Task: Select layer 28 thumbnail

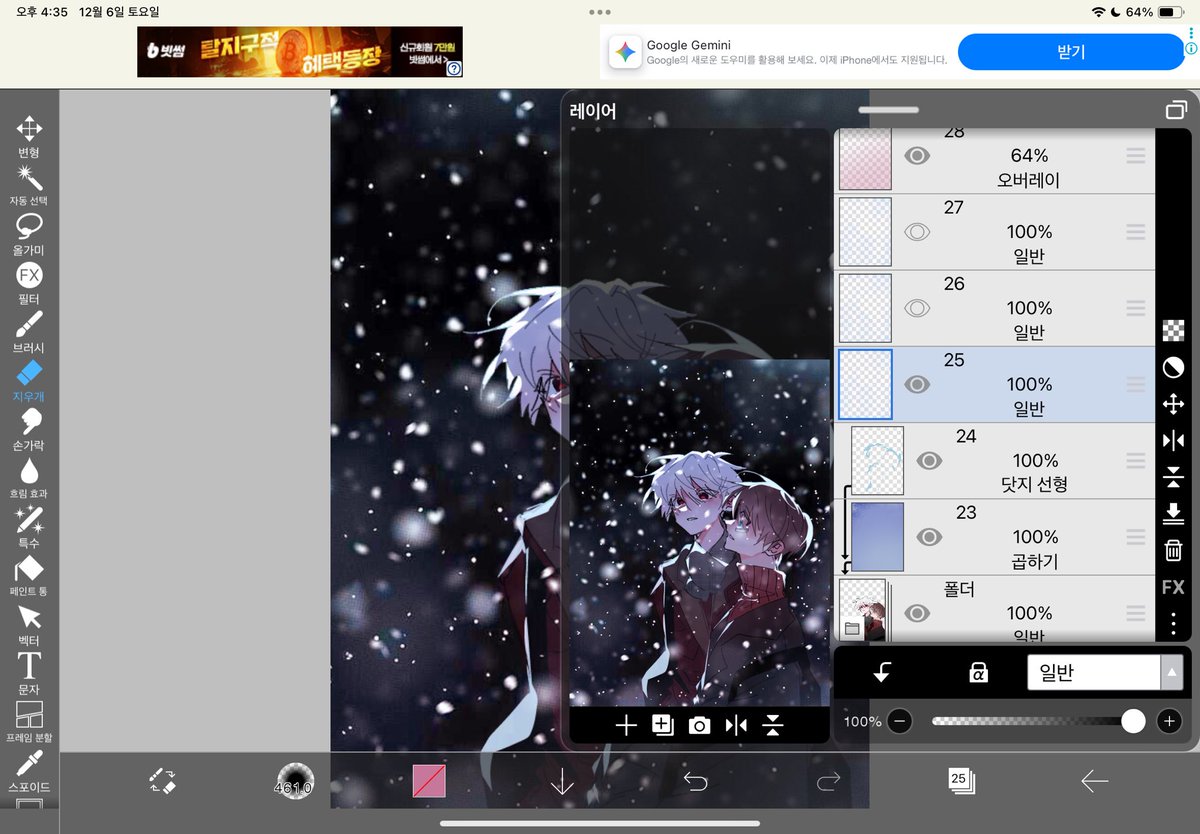Action: point(865,159)
